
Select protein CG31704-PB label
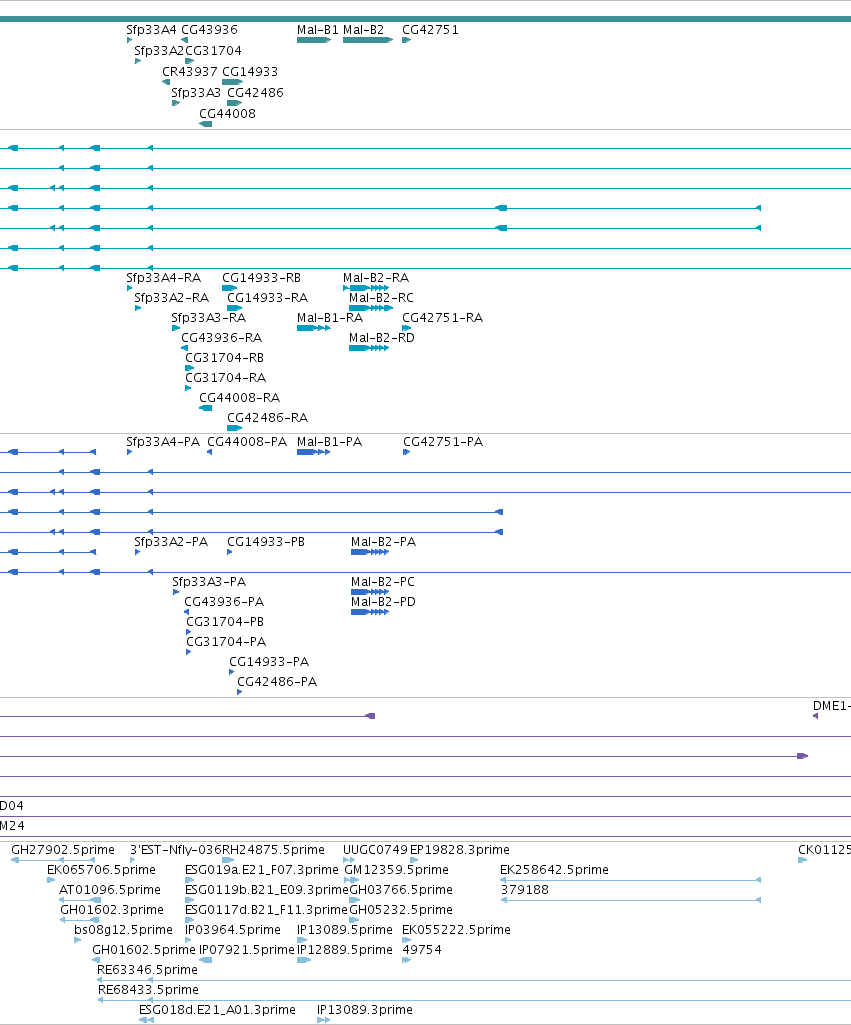225,622
